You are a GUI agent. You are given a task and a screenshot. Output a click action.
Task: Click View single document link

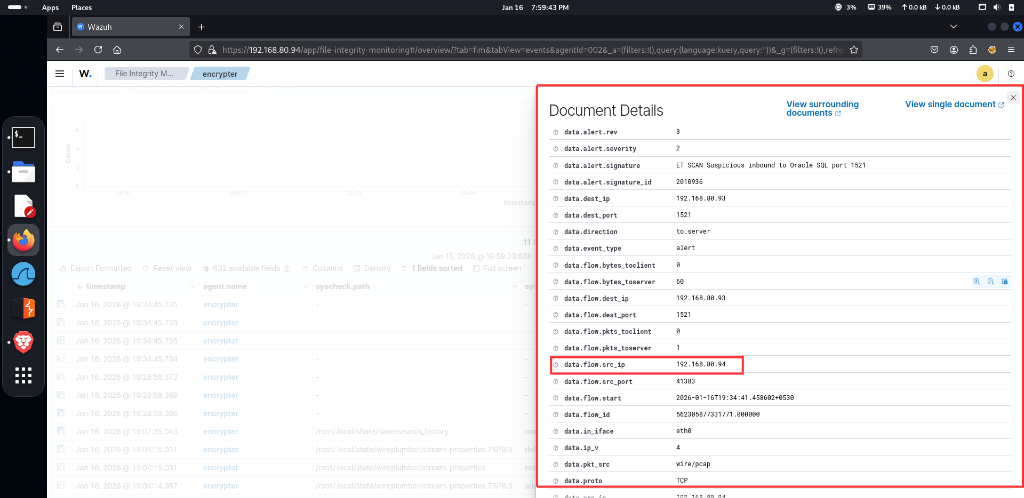[x=954, y=104]
